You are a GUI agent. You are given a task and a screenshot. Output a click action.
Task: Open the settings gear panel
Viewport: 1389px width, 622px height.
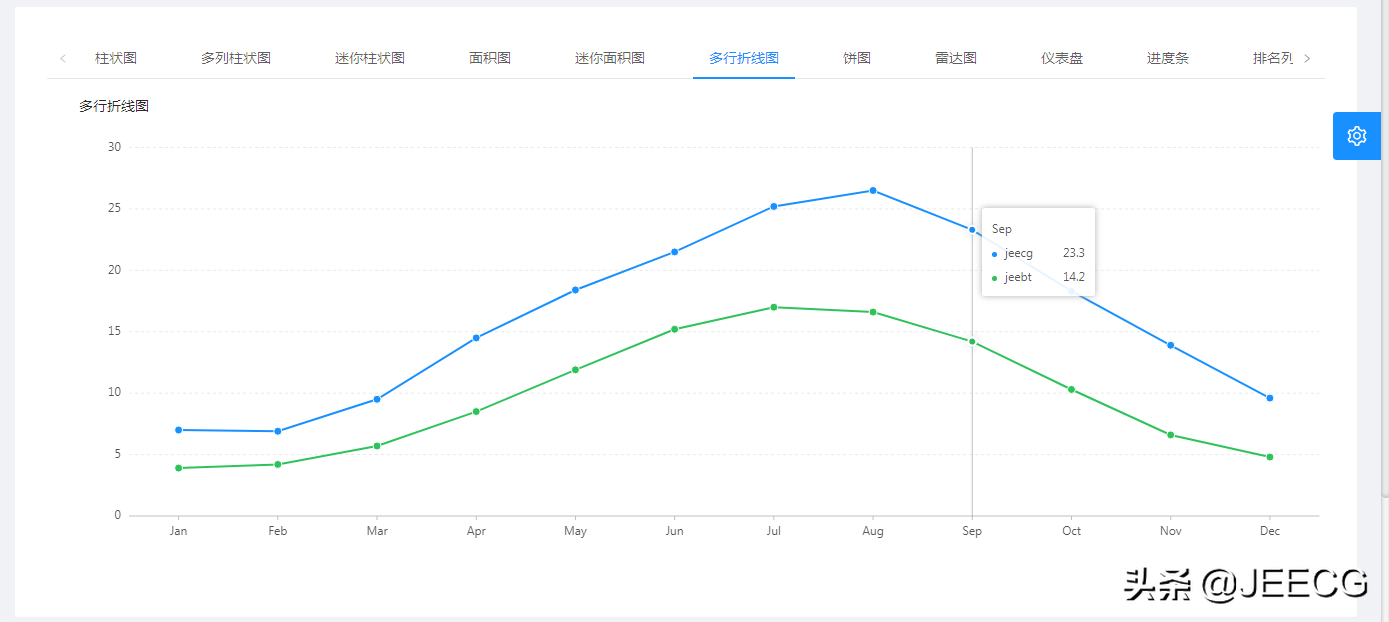[1357, 136]
